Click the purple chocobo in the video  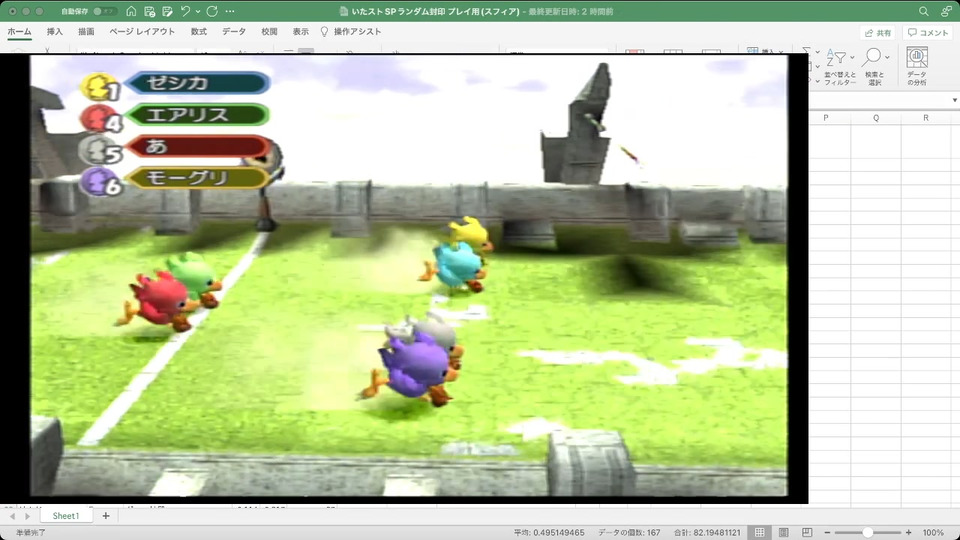click(412, 369)
